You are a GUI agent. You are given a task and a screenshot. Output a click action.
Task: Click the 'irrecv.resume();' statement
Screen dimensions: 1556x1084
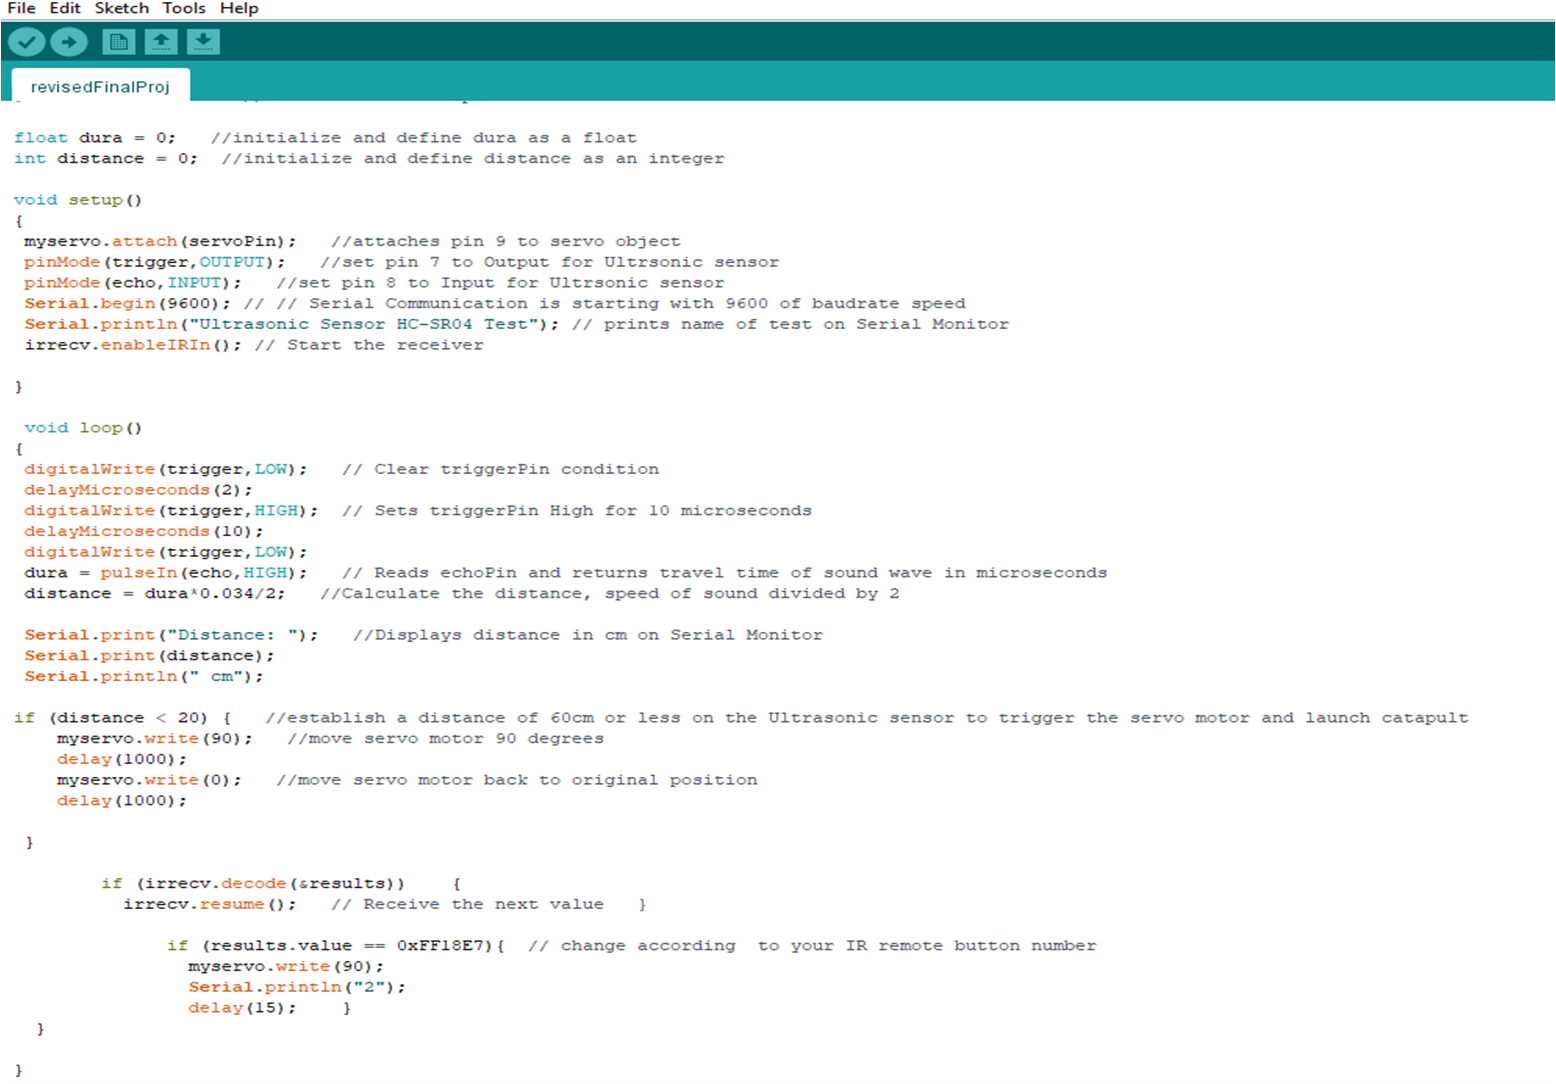coord(210,905)
